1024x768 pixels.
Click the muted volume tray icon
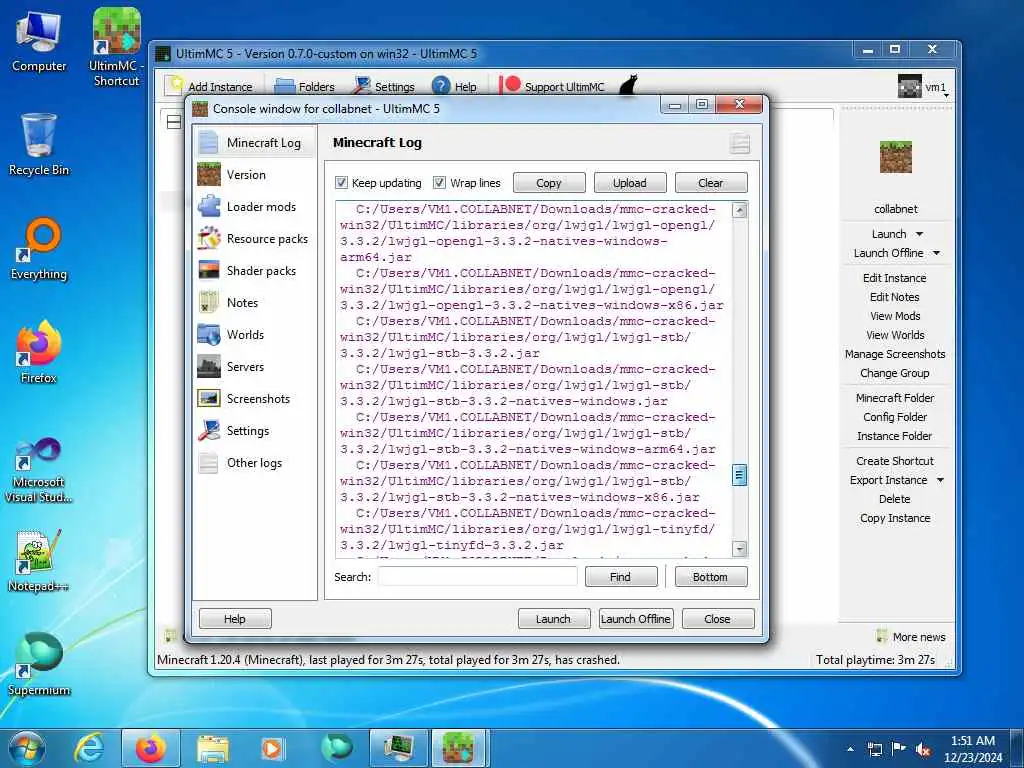click(x=922, y=750)
